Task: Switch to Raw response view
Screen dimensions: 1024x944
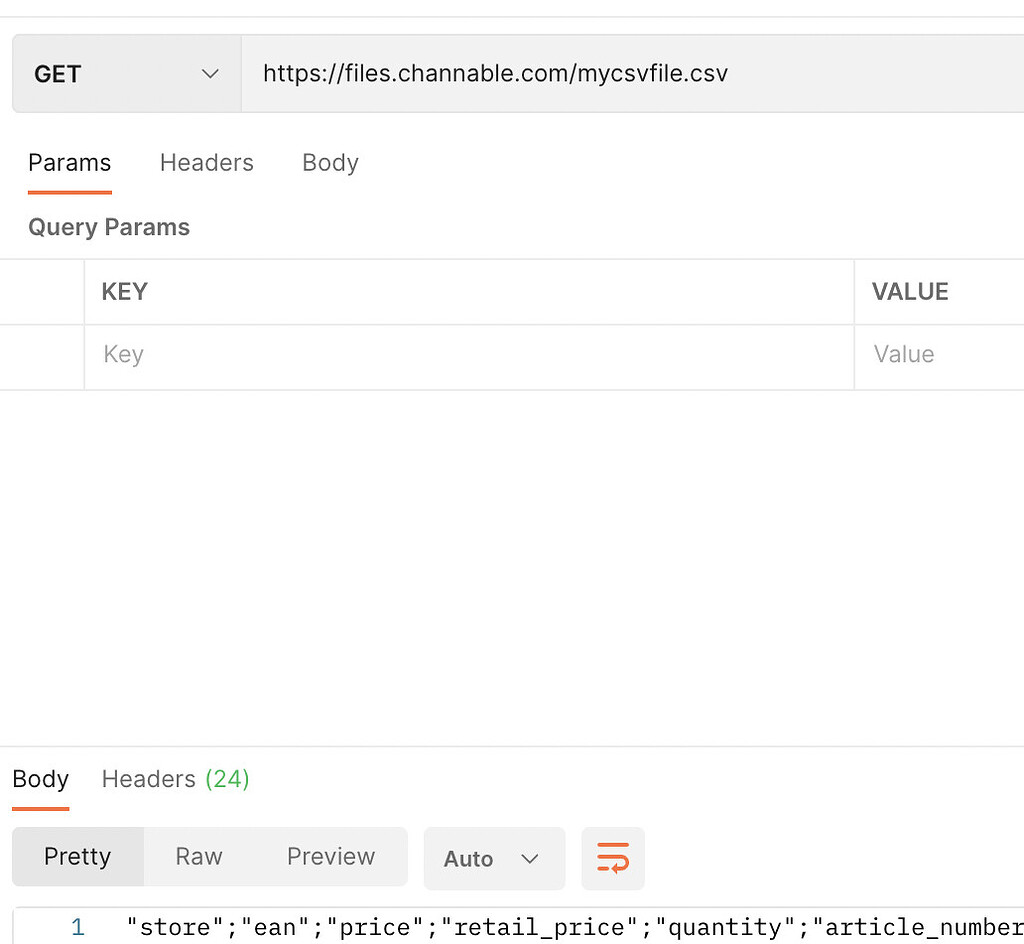Action: pyautogui.click(x=198, y=857)
